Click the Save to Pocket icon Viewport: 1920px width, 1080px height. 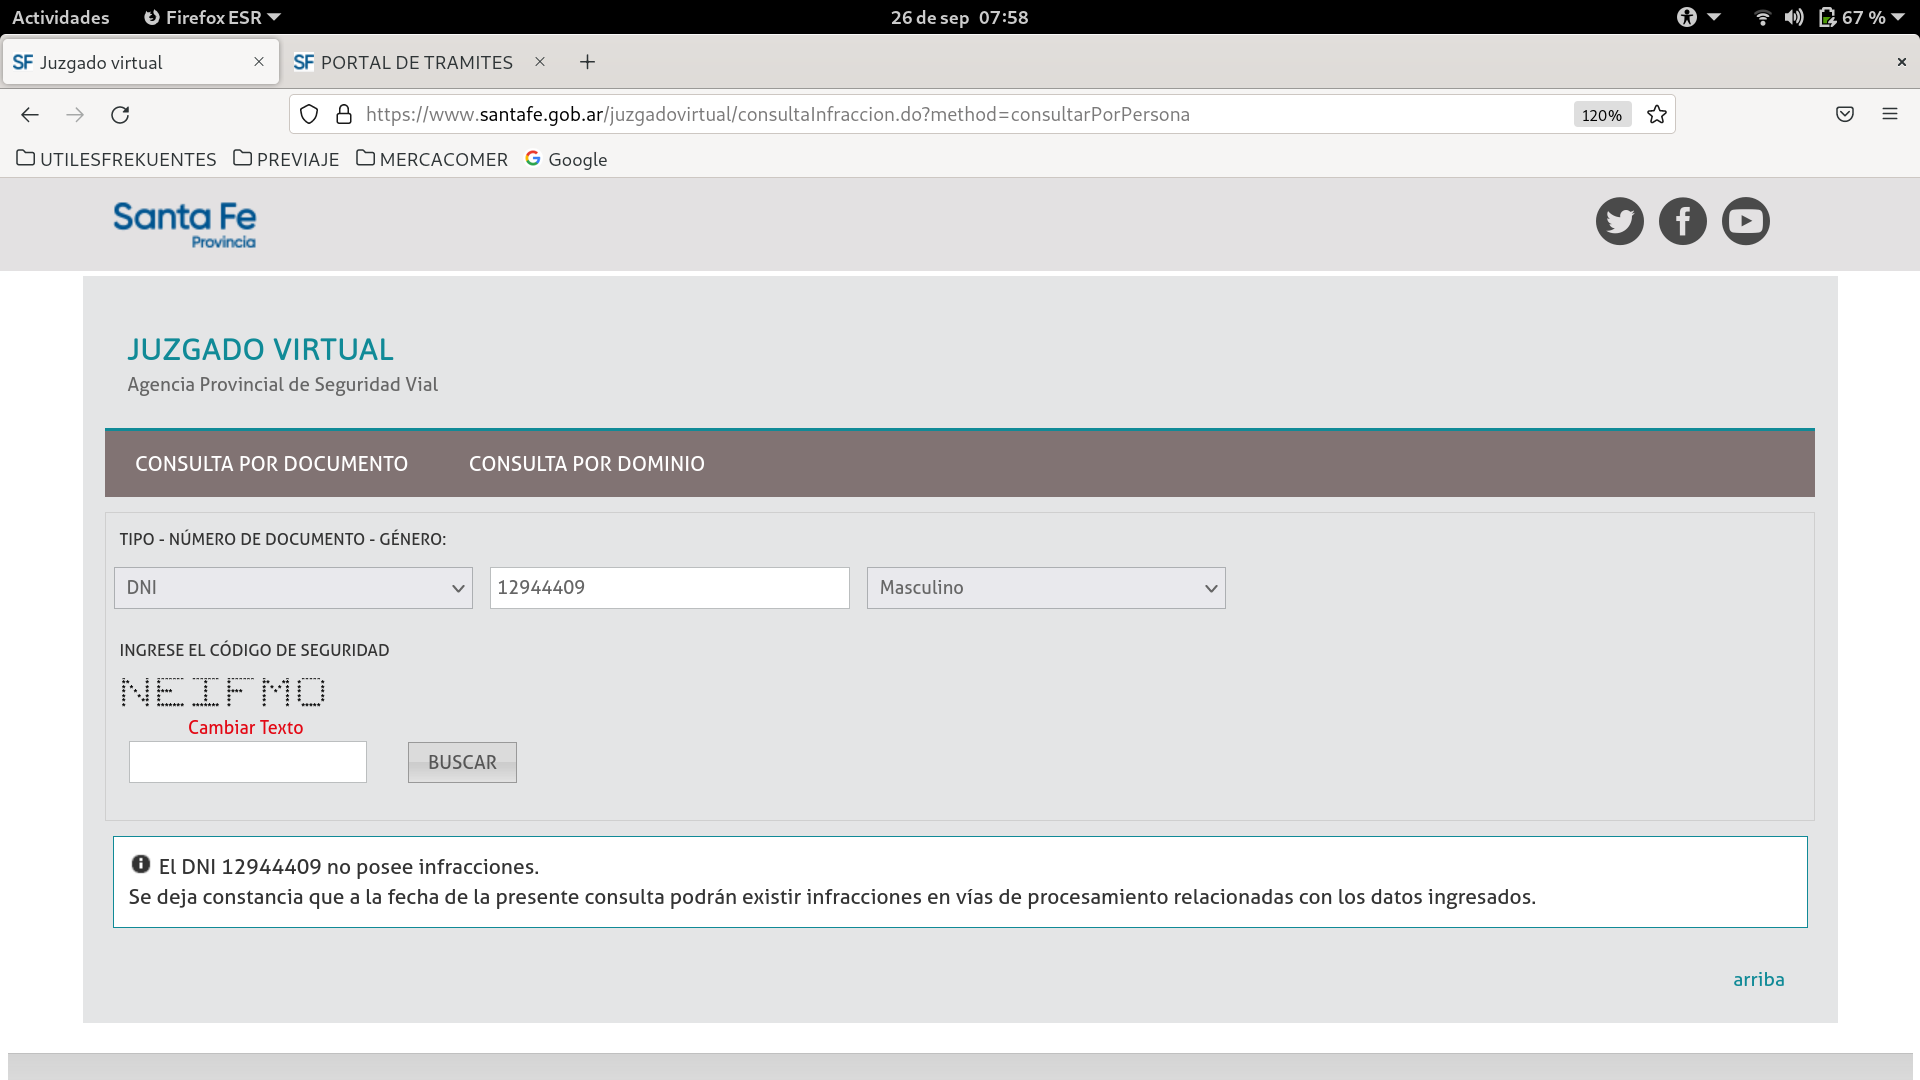(1845, 115)
